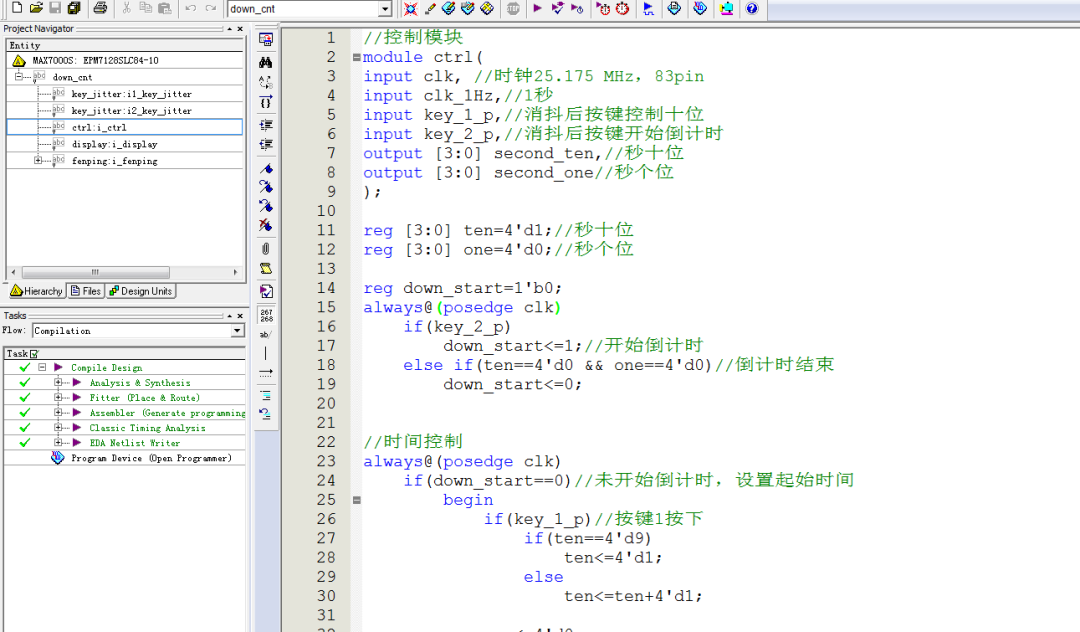Open the Programmer from the top toolbar
Image resolution: width=1080 pixels, height=632 pixels.
click(x=700, y=9)
